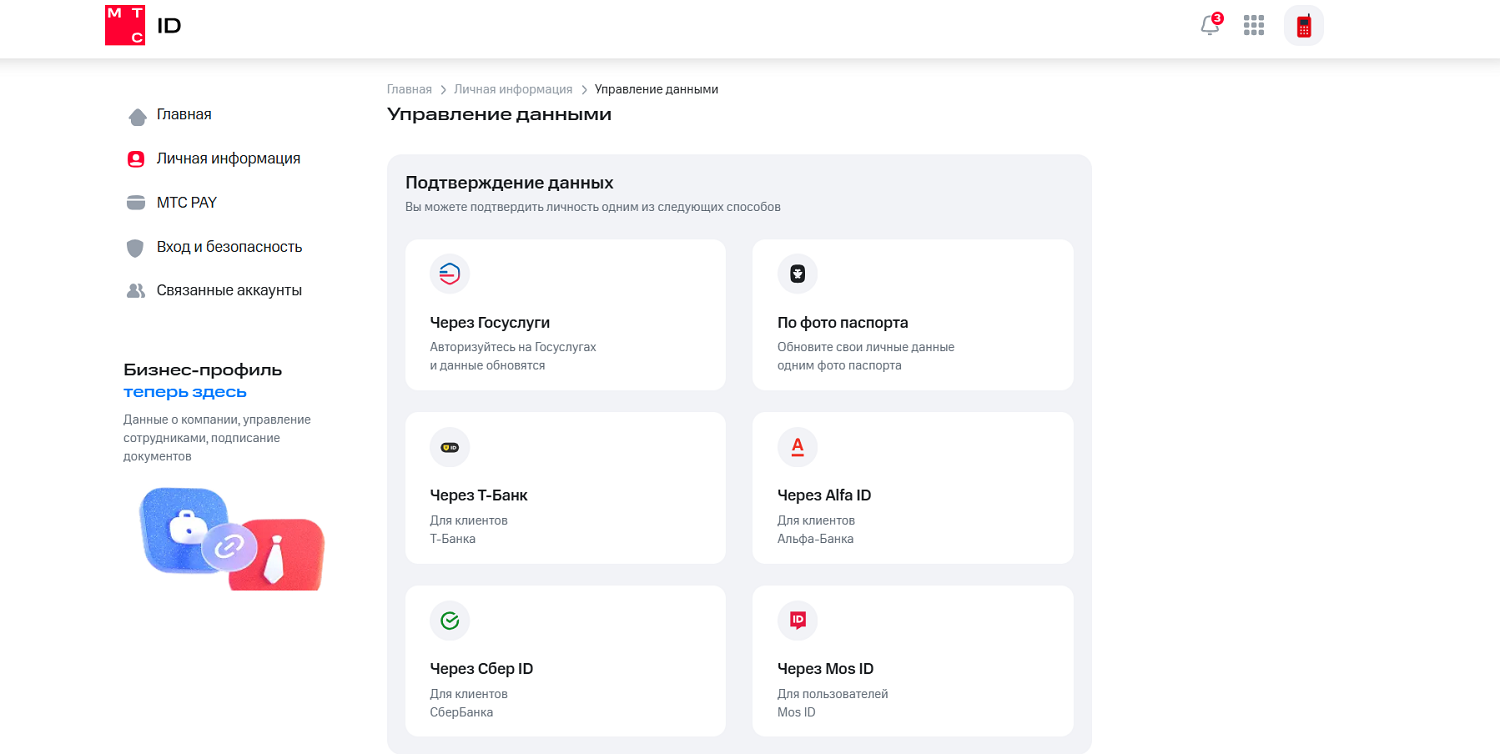The height and width of the screenshot is (754, 1500).
Task: Click the red Alfa ID icon
Action: pyautogui.click(x=797, y=447)
